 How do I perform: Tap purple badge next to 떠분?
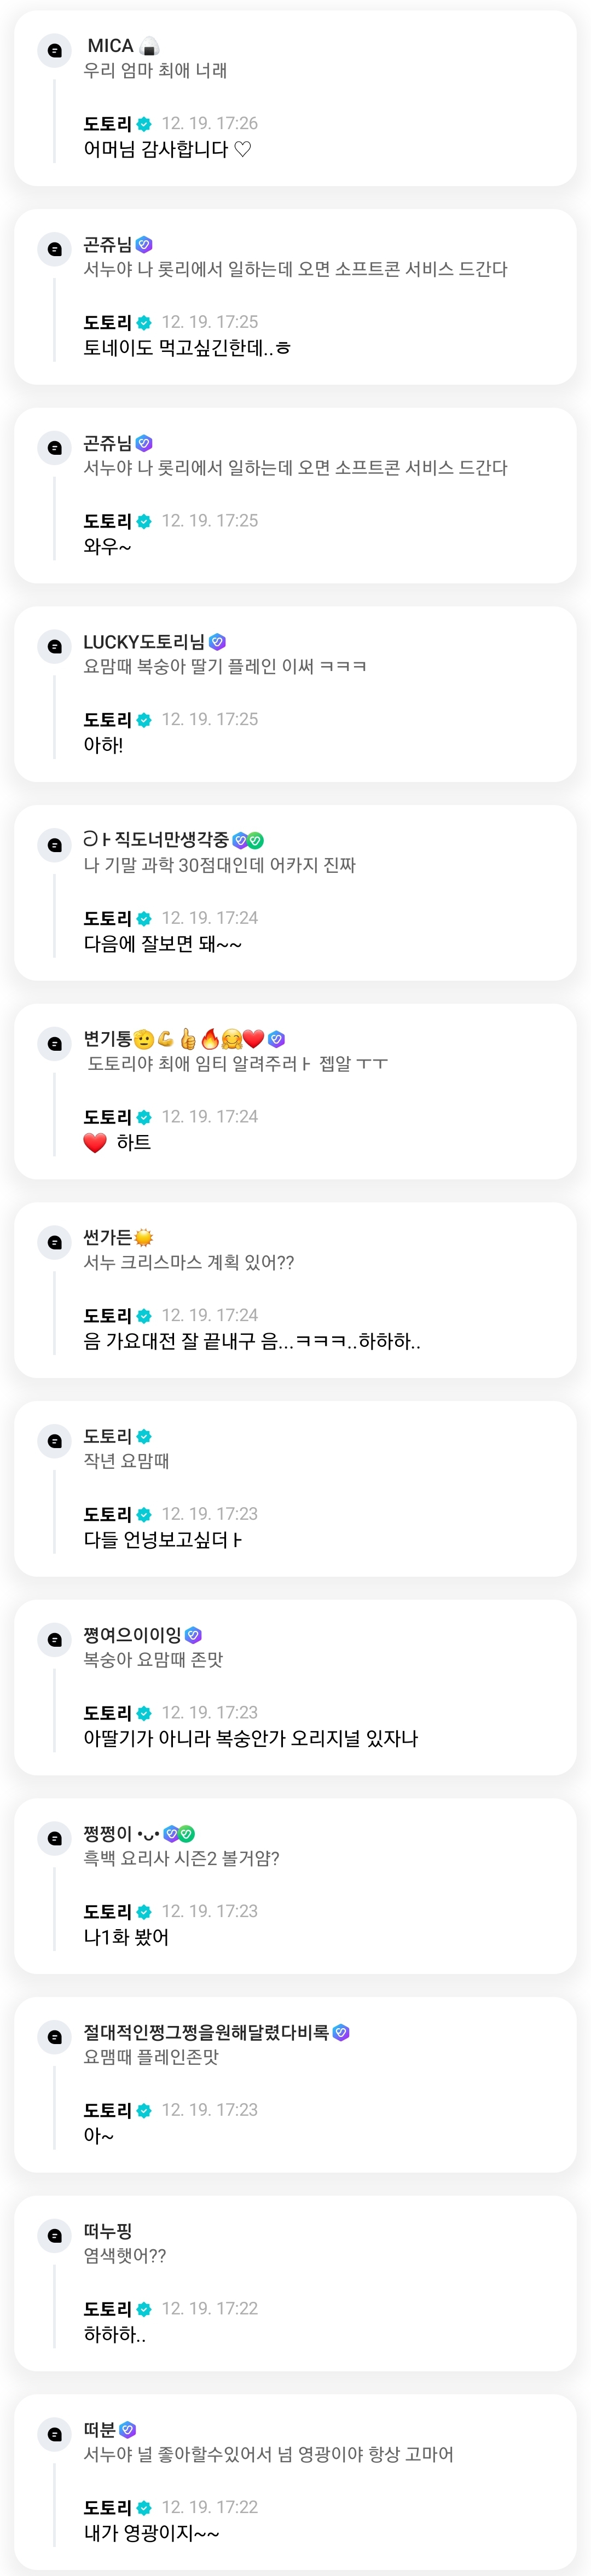click(128, 2429)
